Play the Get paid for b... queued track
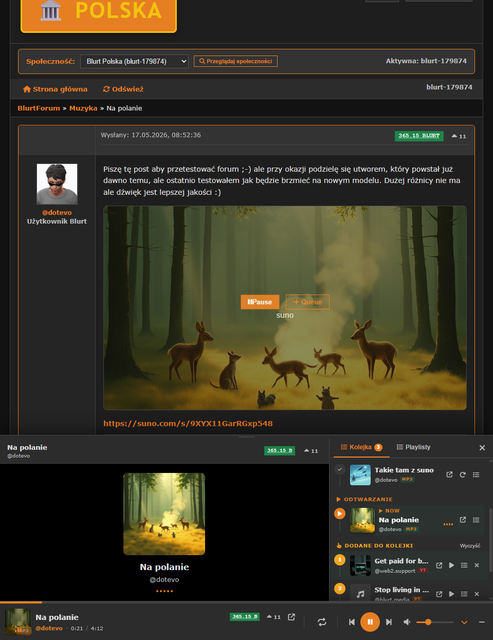The height and width of the screenshot is (640, 493). click(x=451, y=565)
